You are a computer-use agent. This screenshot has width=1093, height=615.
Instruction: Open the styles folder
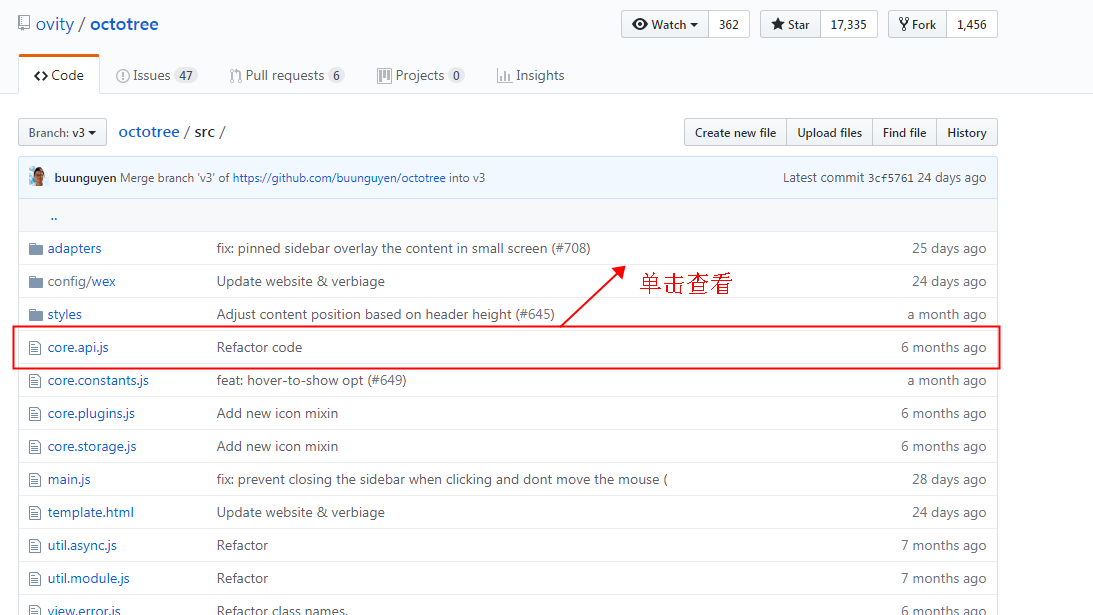pos(64,314)
